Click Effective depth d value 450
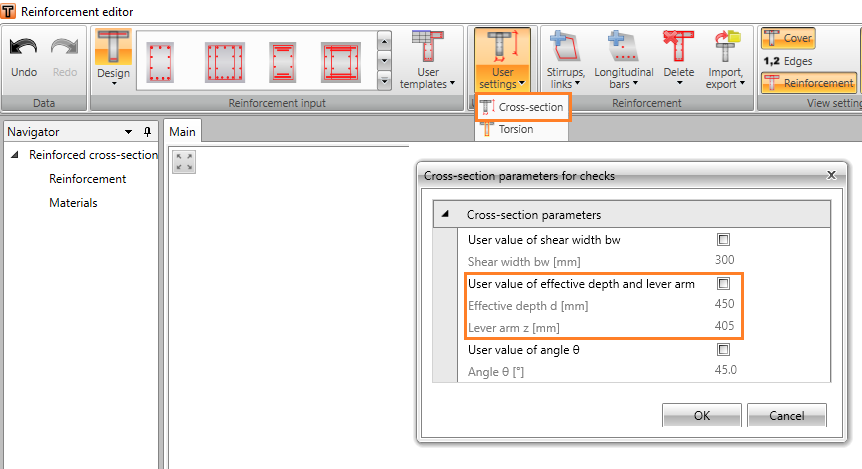 [725, 304]
